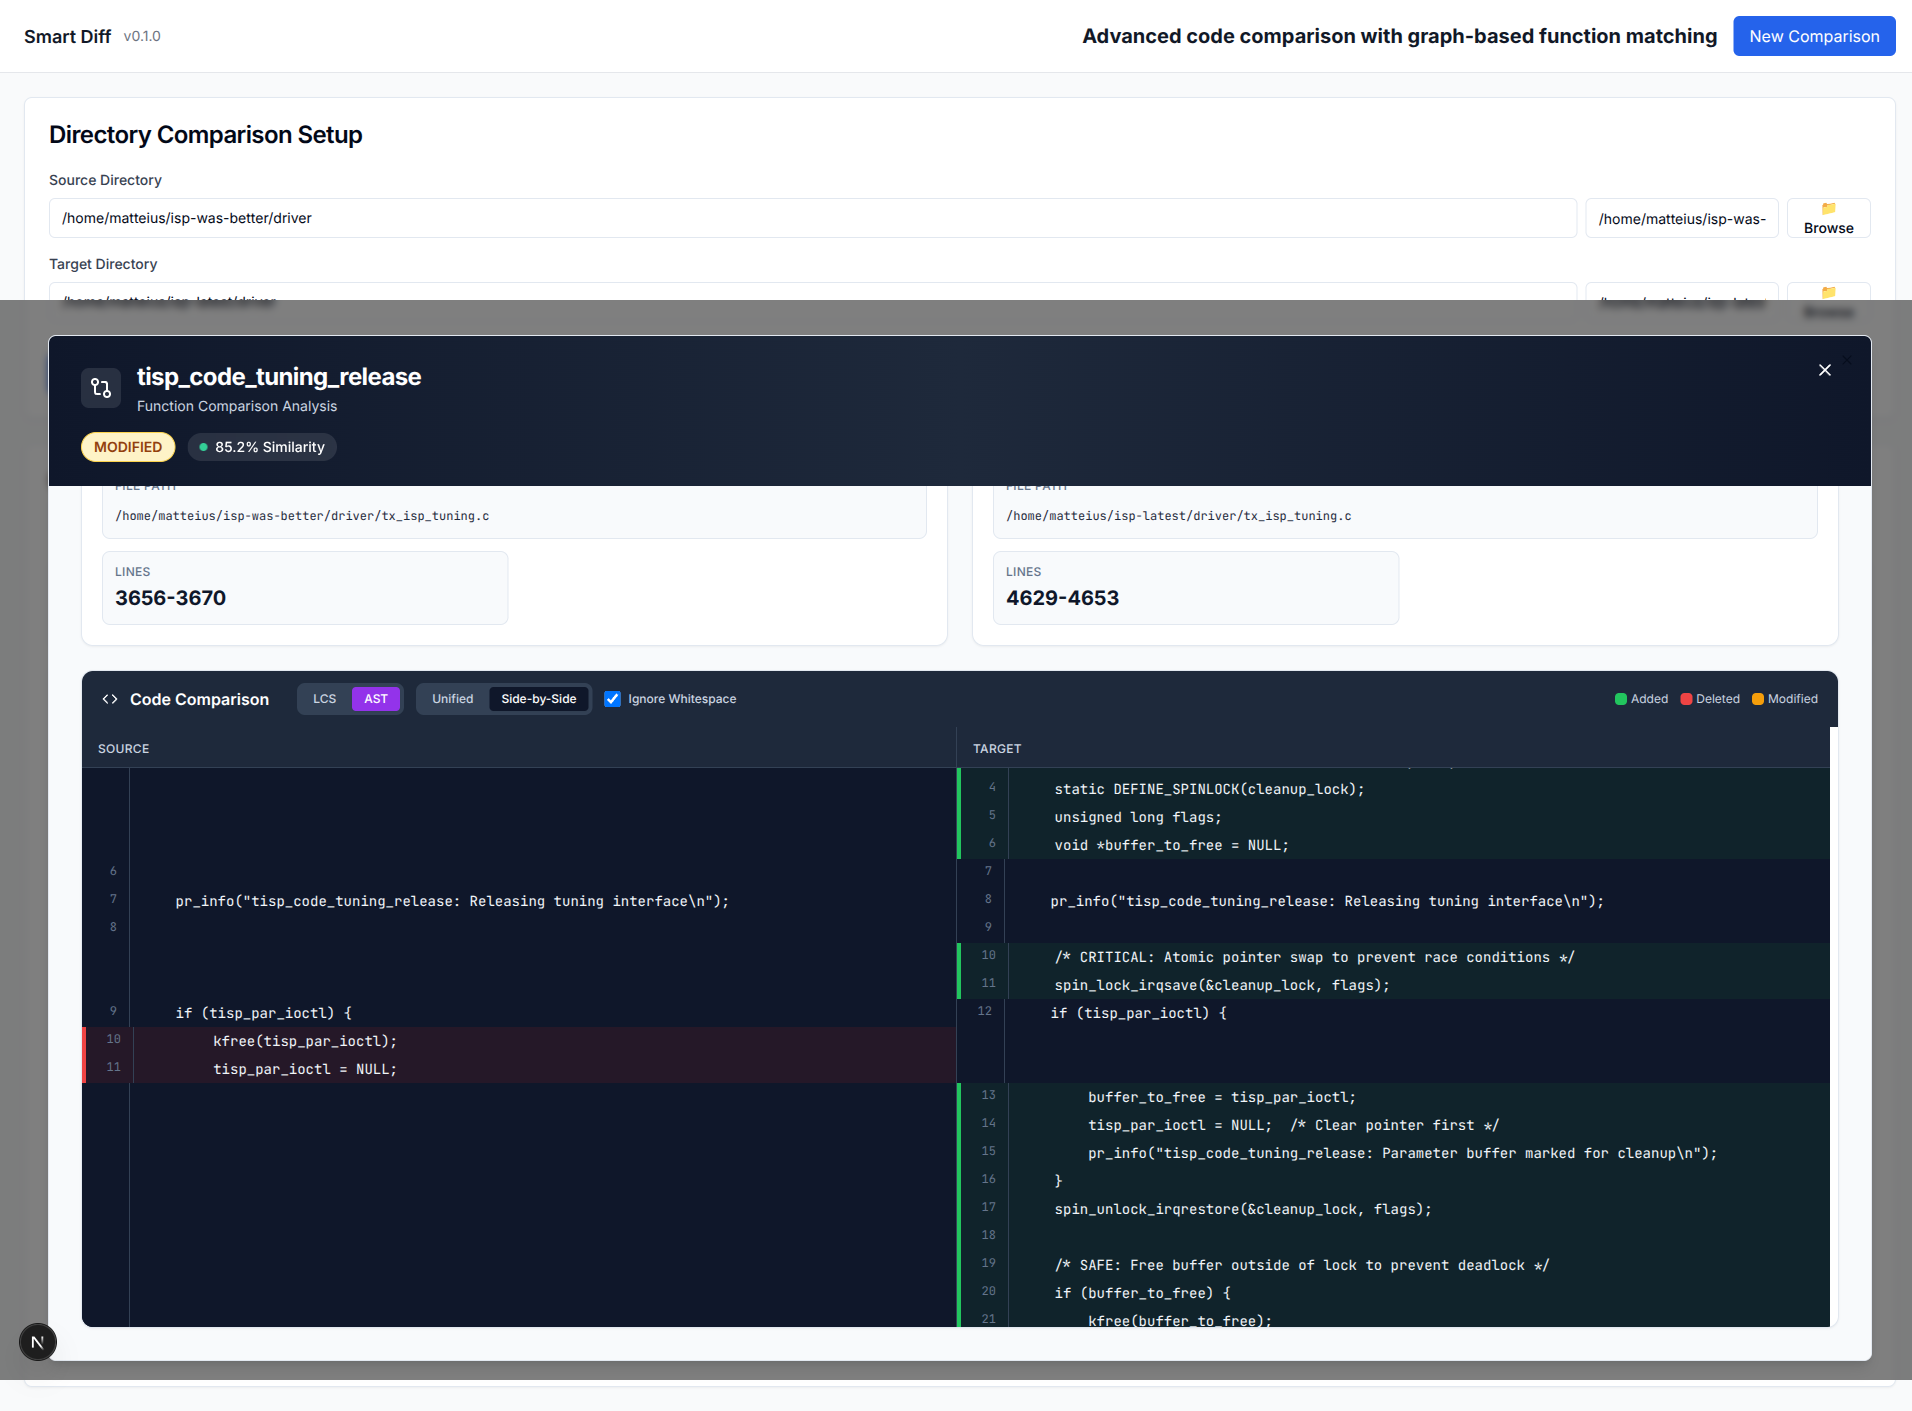The height and width of the screenshot is (1411, 1912).
Task: Switch to Unified view
Action: point(452,699)
